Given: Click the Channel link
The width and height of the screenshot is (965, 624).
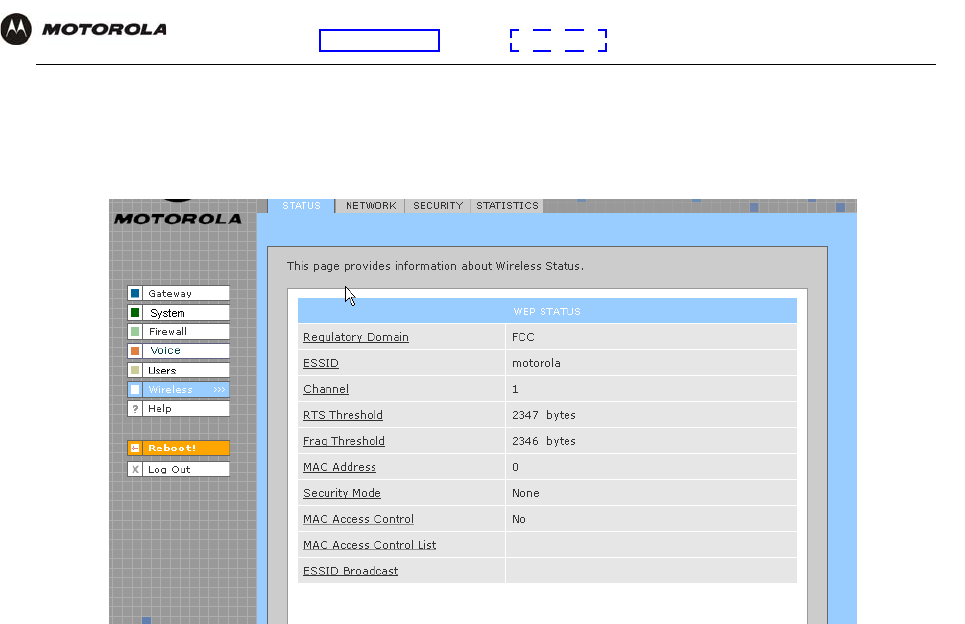Looking at the screenshot, I should (326, 389).
